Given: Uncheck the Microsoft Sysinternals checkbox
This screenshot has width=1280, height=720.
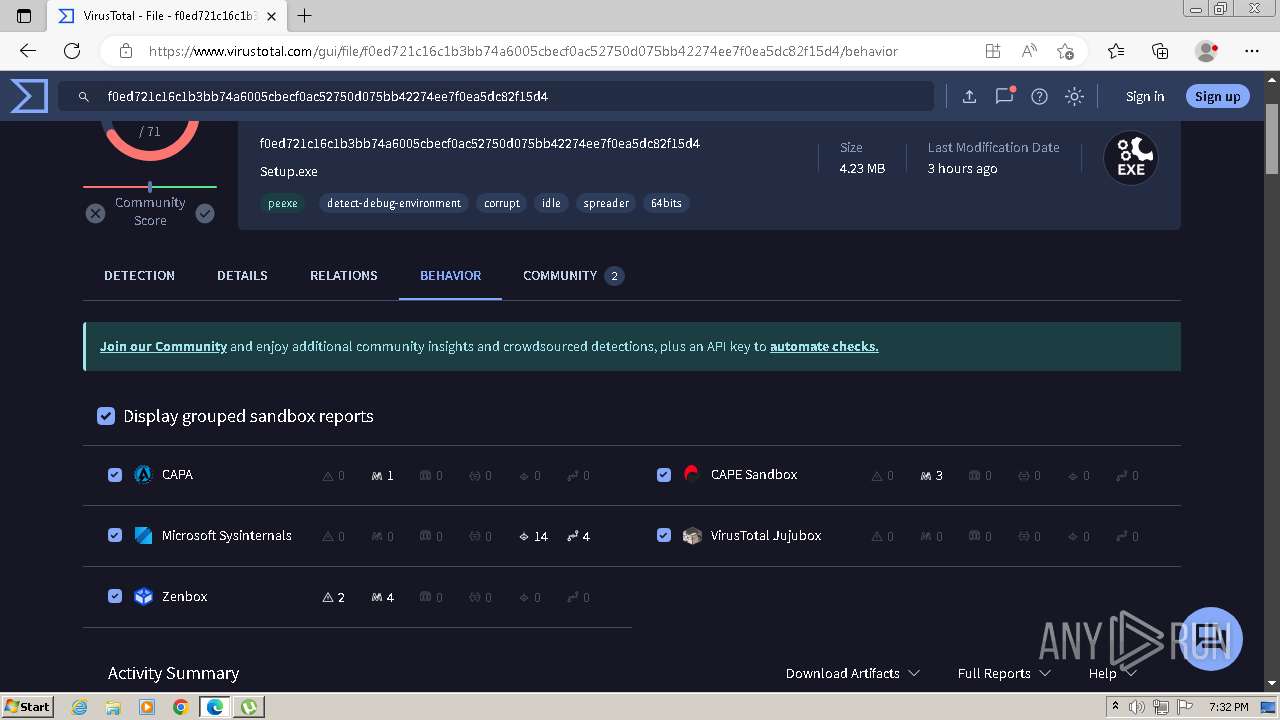Looking at the screenshot, I should coord(115,536).
